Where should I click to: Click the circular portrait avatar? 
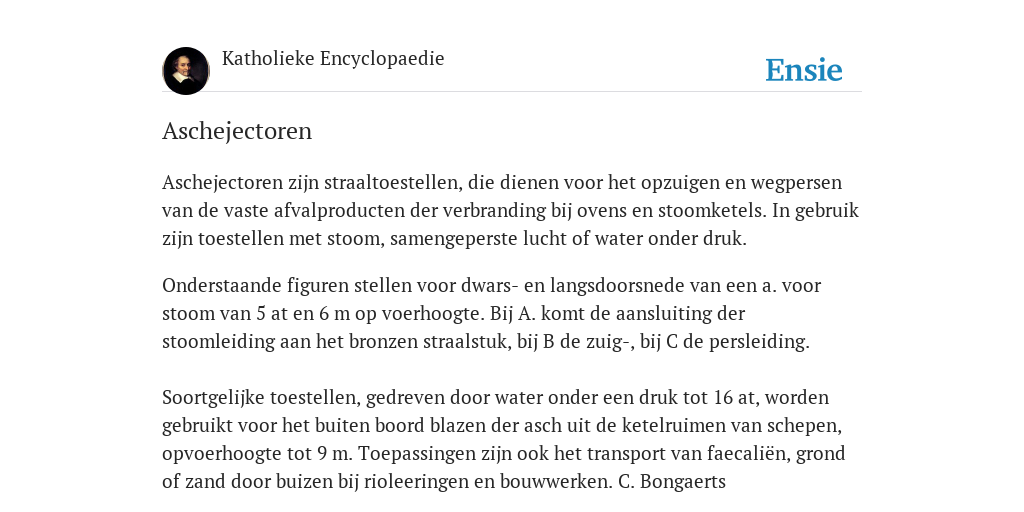pyautogui.click(x=186, y=71)
